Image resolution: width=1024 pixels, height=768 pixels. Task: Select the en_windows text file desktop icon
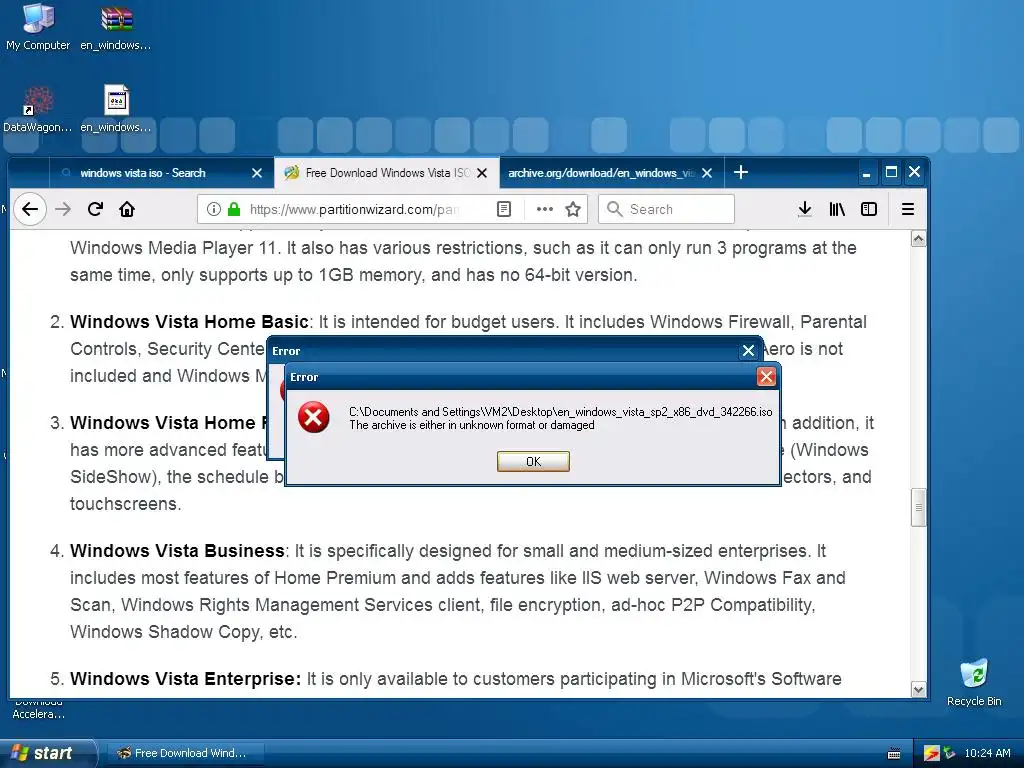pyautogui.click(x=116, y=109)
